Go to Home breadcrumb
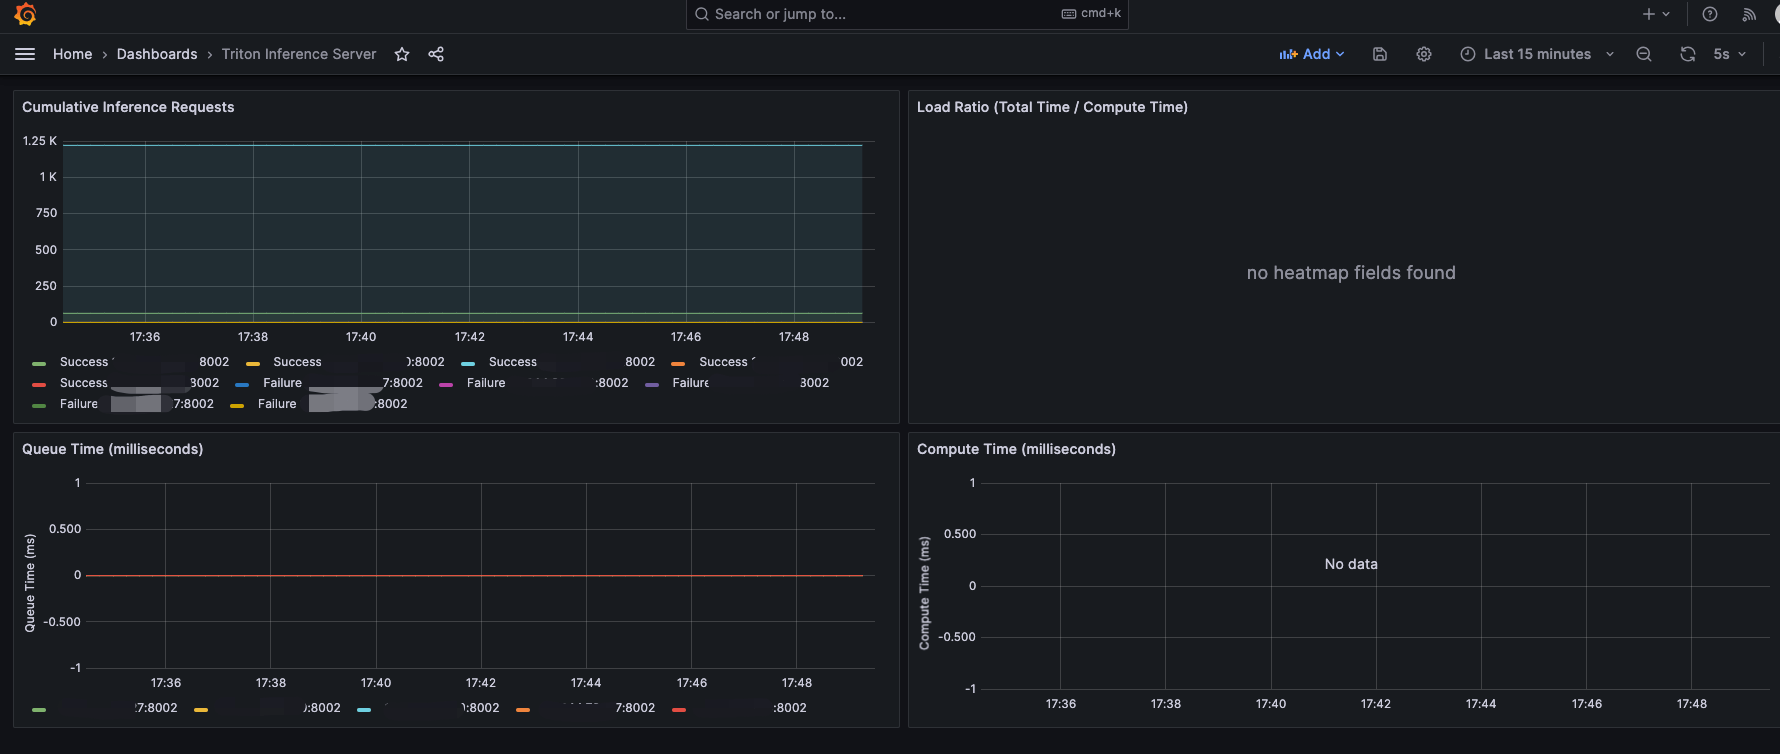 click(72, 54)
